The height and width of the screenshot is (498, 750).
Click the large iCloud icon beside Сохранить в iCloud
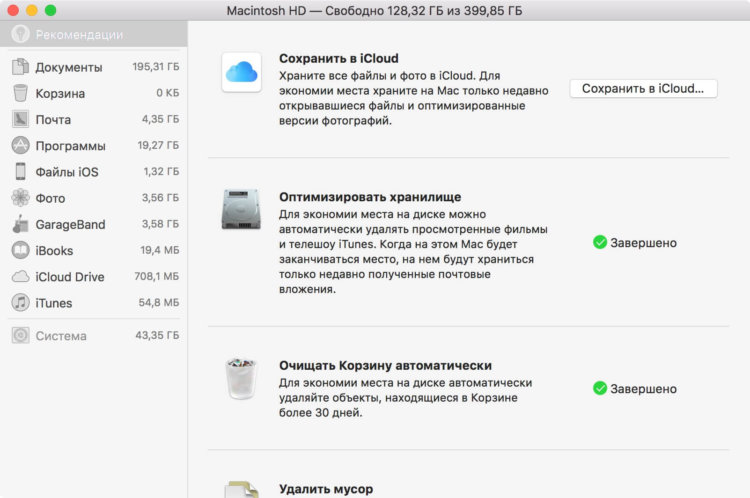[242, 72]
